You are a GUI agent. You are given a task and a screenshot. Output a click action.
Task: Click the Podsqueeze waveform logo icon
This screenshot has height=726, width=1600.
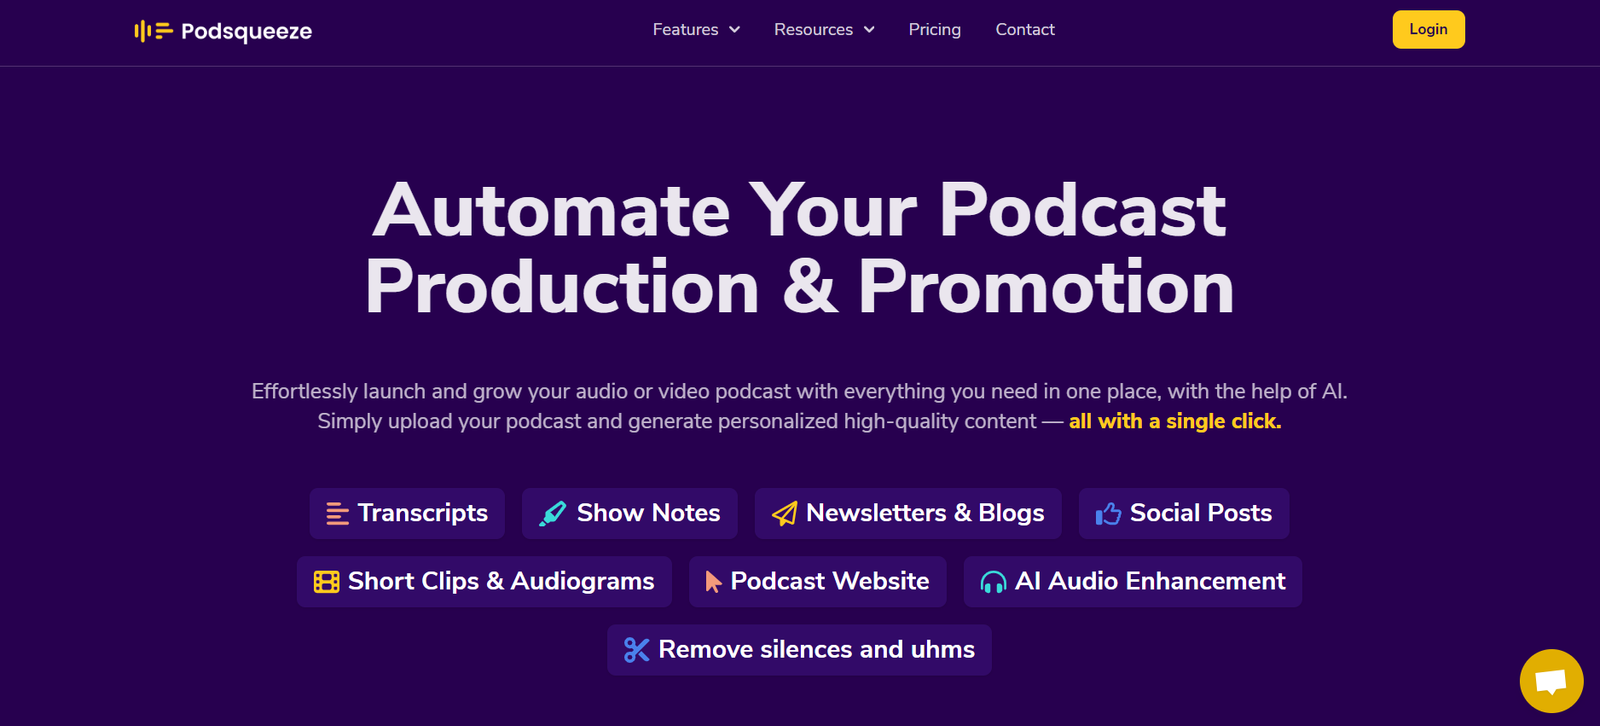(x=153, y=31)
